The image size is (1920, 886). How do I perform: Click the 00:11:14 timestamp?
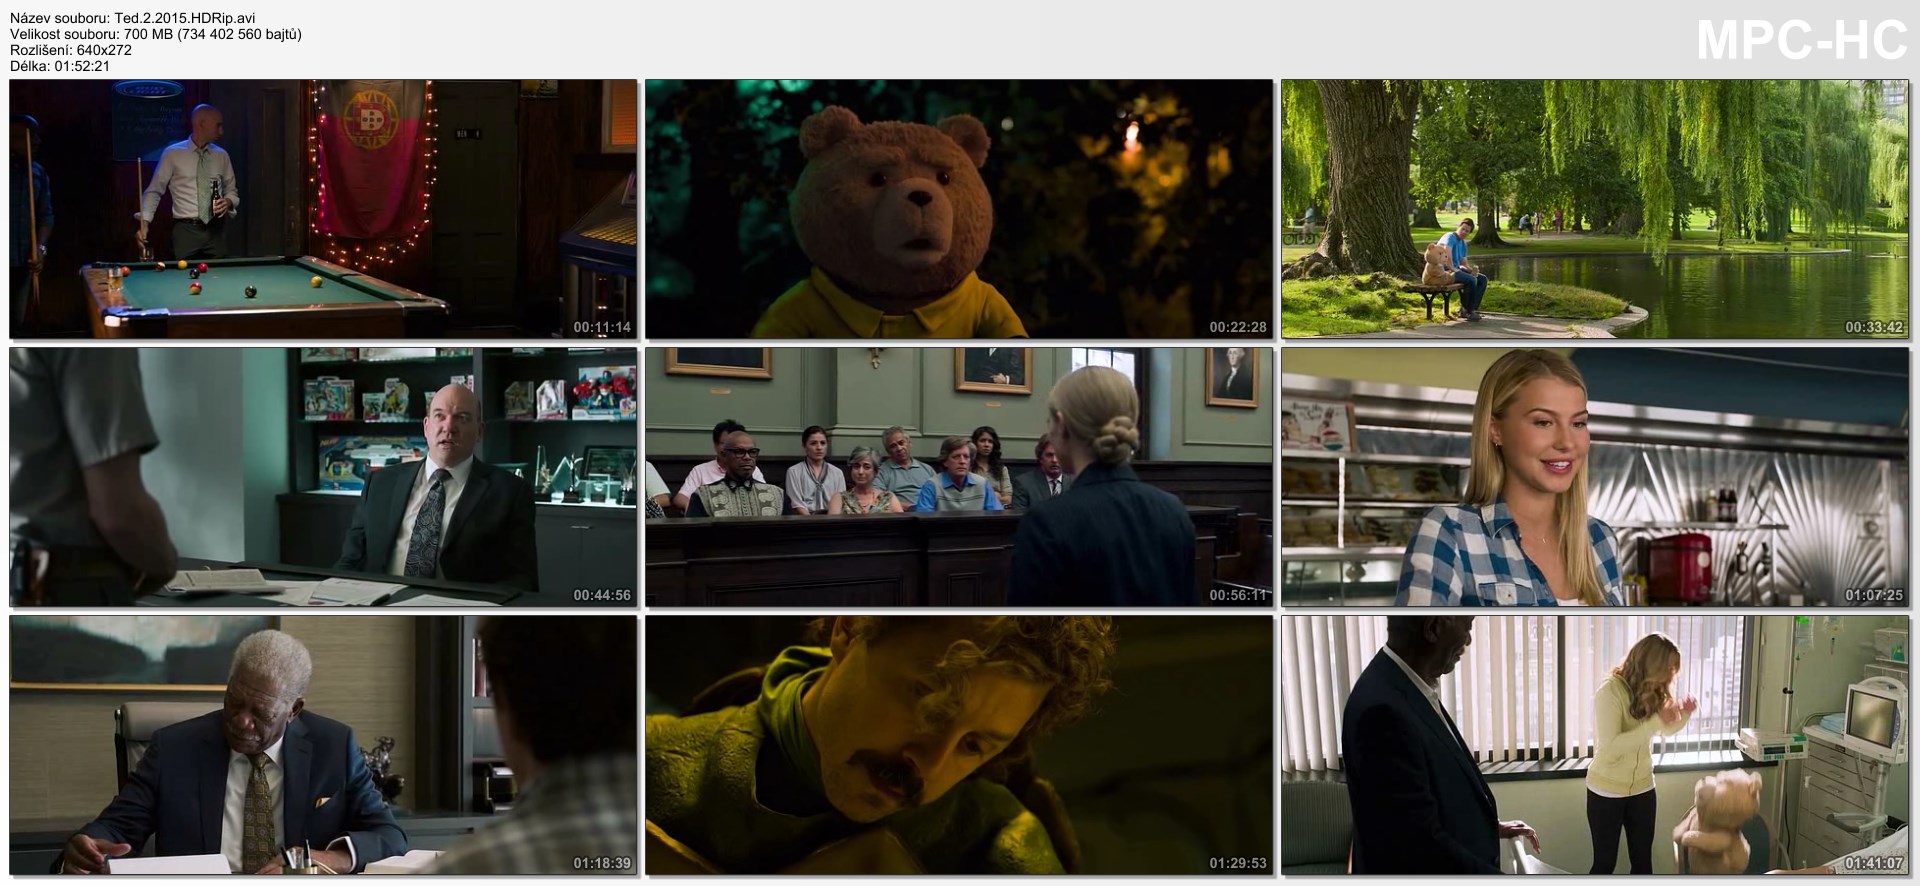point(601,327)
